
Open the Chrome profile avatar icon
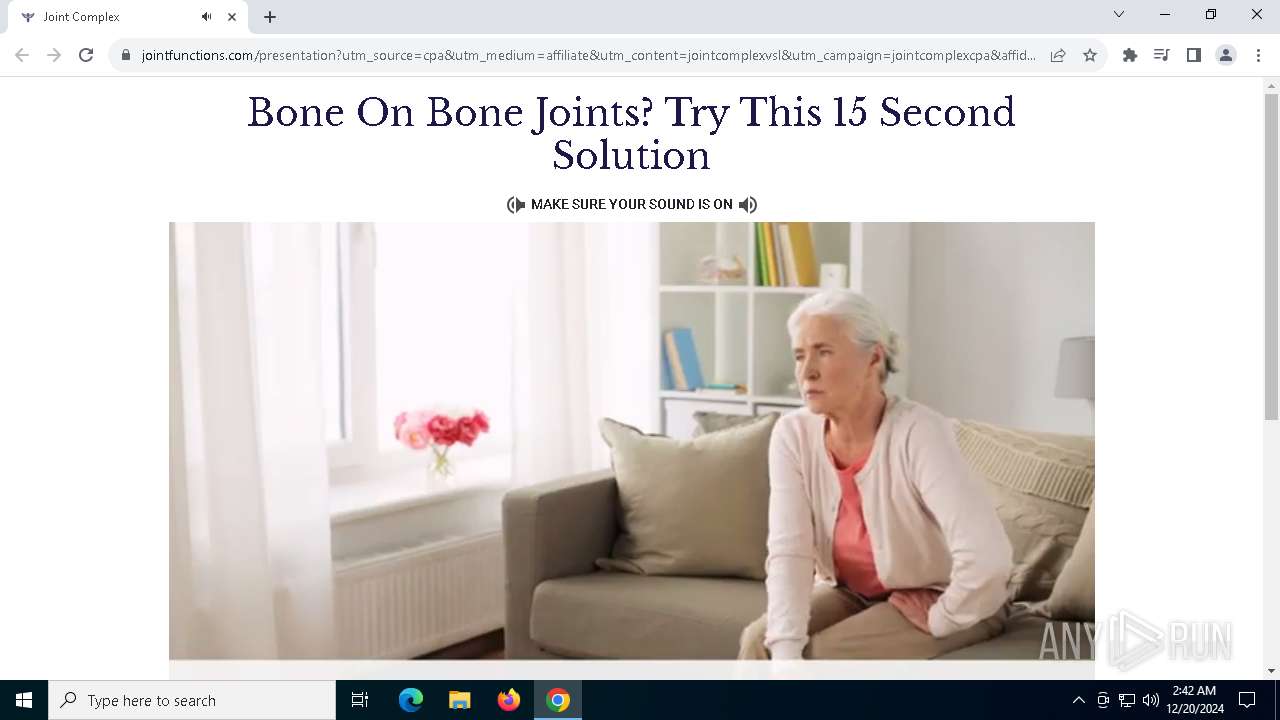pyautogui.click(x=1226, y=55)
